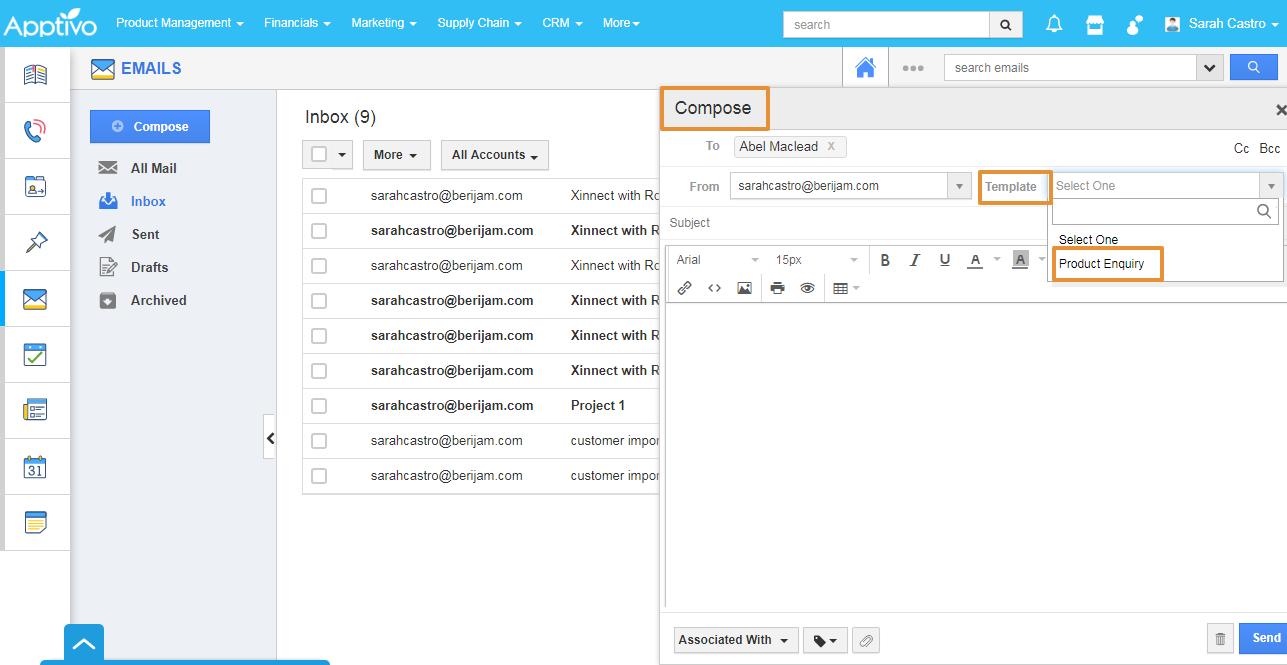Screen dimensions: 1287x665
Task: Discard the draft with the trash icon
Action: [1220, 639]
